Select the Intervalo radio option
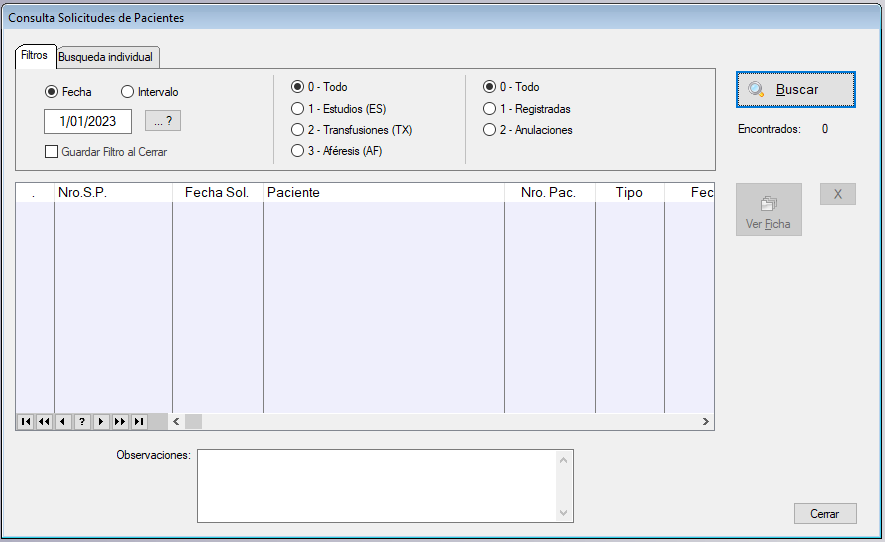This screenshot has width=885, height=542. (x=127, y=92)
